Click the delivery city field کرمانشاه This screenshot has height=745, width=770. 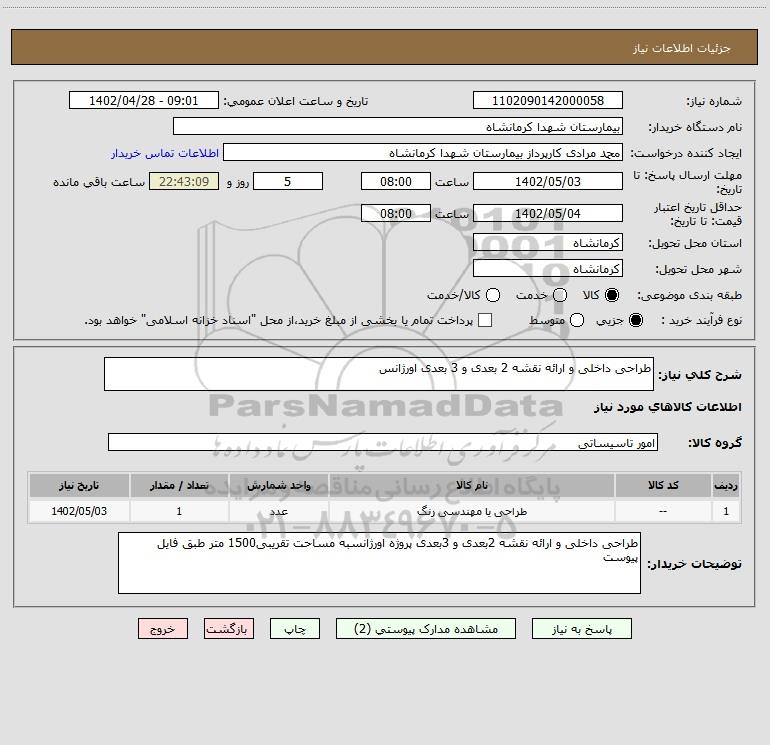point(548,268)
